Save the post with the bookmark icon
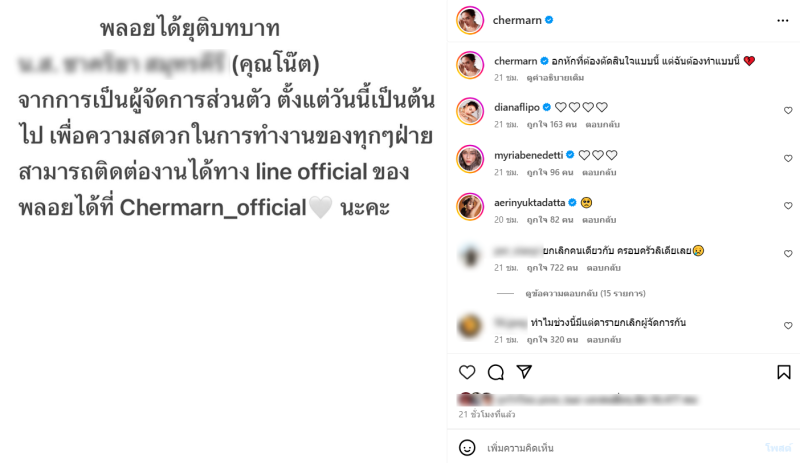800x463 pixels. [x=784, y=372]
